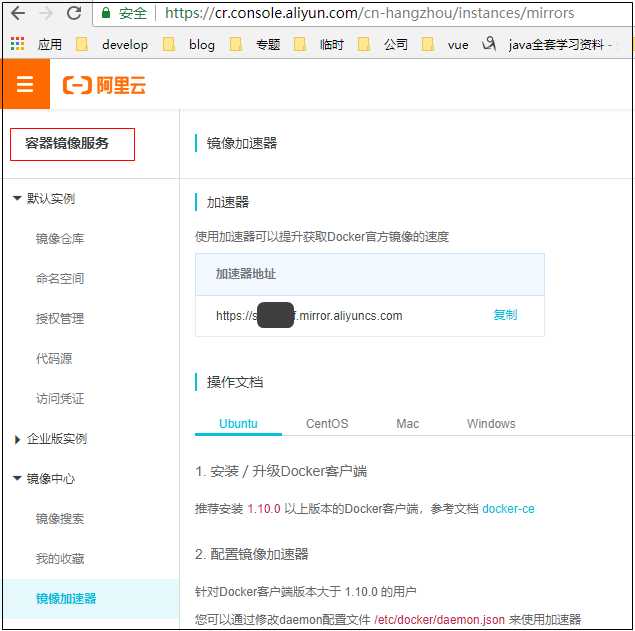Open 镜像搜索 in the sidebar
This screenshot has width=635, height=631.
60,518
